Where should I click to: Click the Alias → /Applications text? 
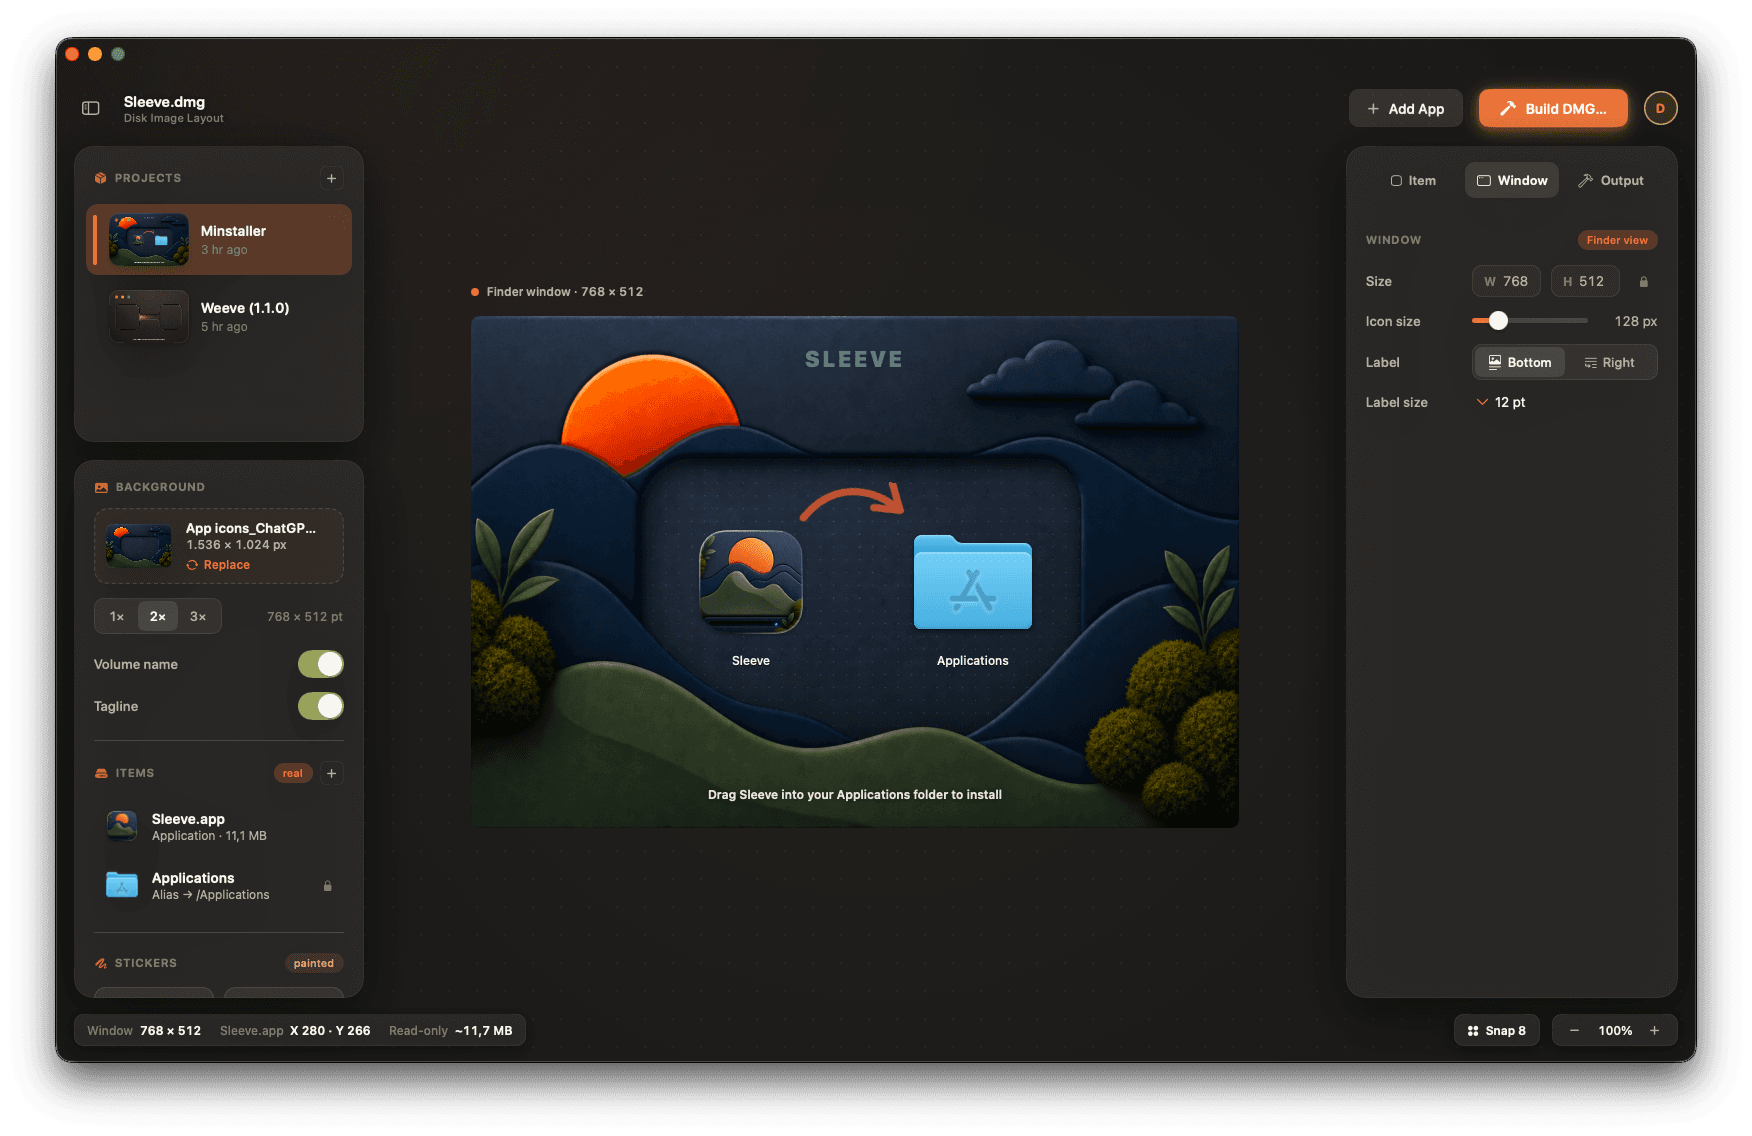click(x=211, y=895)
